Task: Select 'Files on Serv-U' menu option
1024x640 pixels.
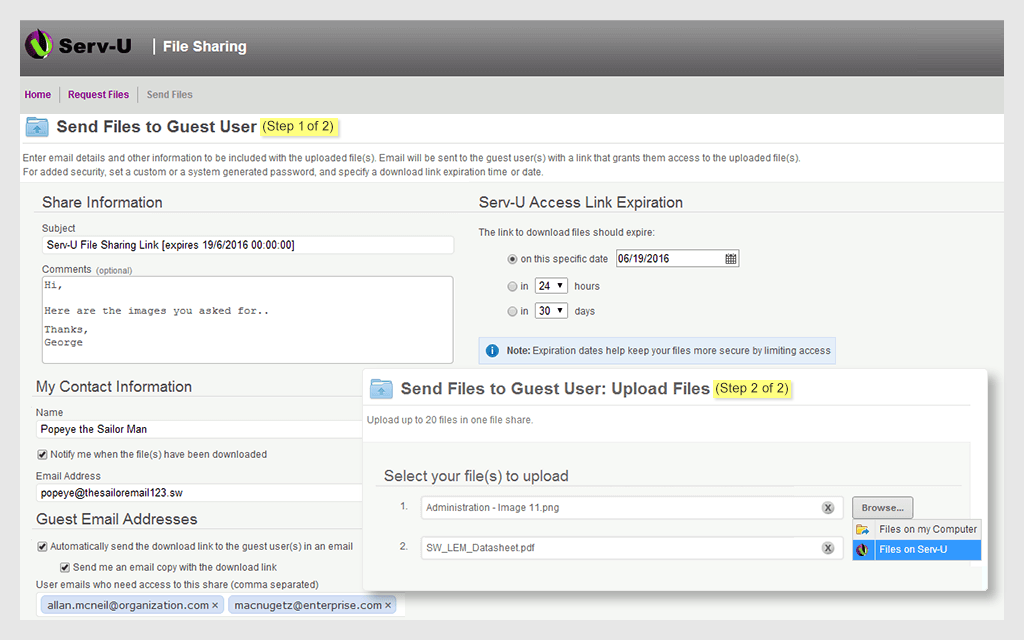Action: click(x=915, y=550)
